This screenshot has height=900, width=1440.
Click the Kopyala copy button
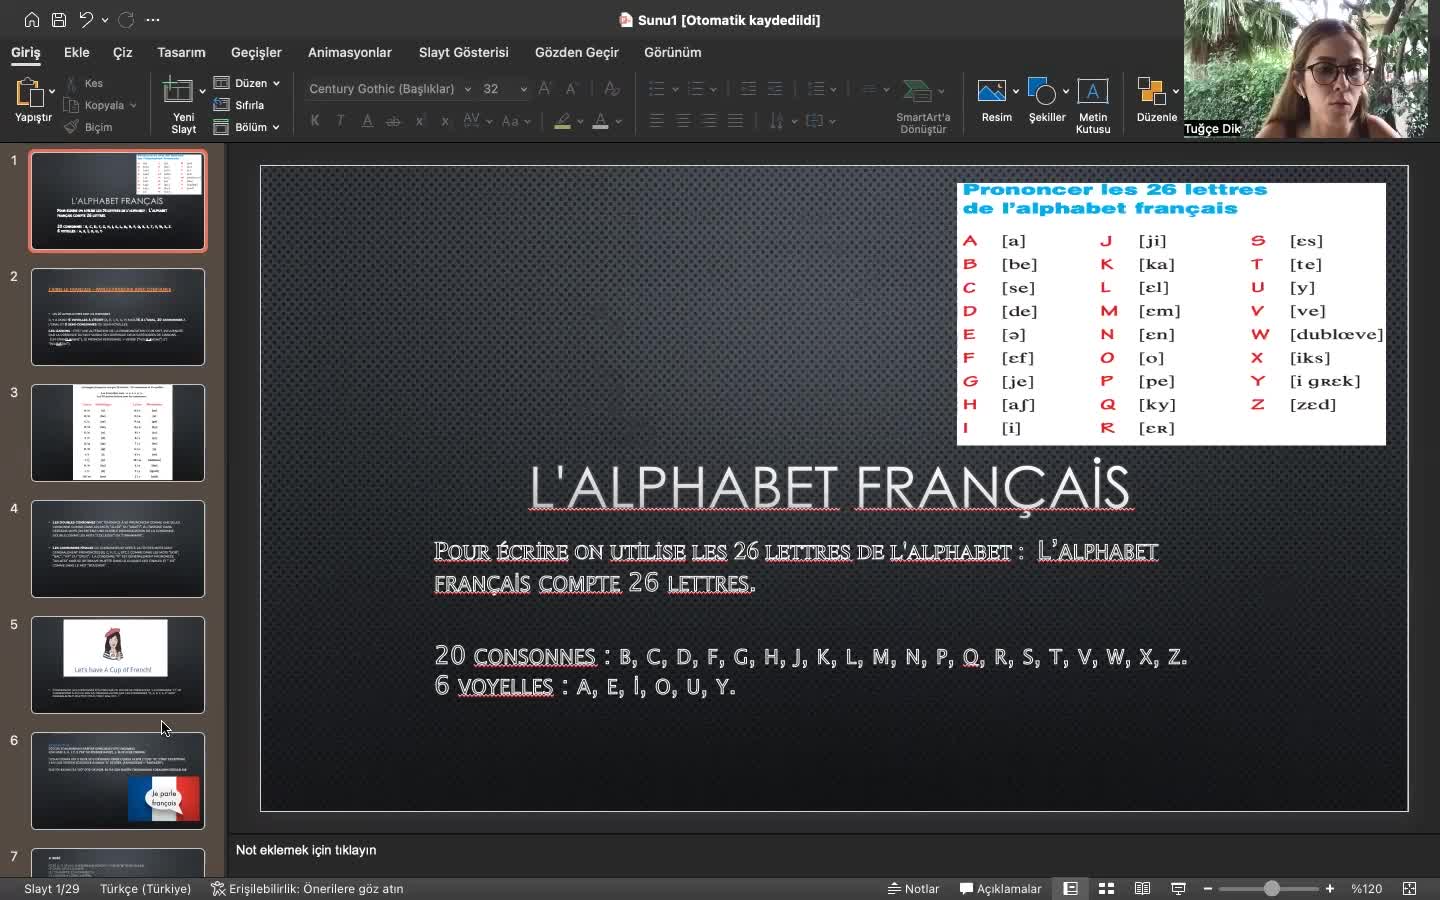pos(94,105)
